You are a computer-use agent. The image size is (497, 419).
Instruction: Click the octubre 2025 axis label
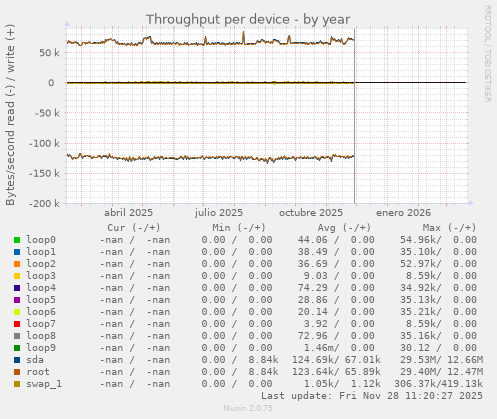click(x=311, y=213)
